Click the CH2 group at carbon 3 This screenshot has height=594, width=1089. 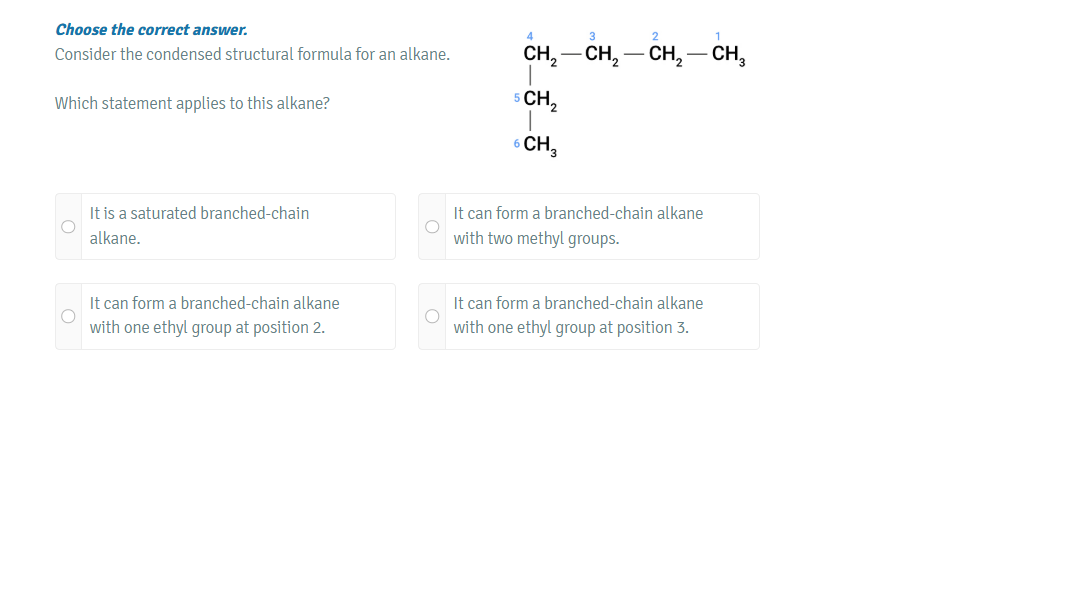coord(602,55)
